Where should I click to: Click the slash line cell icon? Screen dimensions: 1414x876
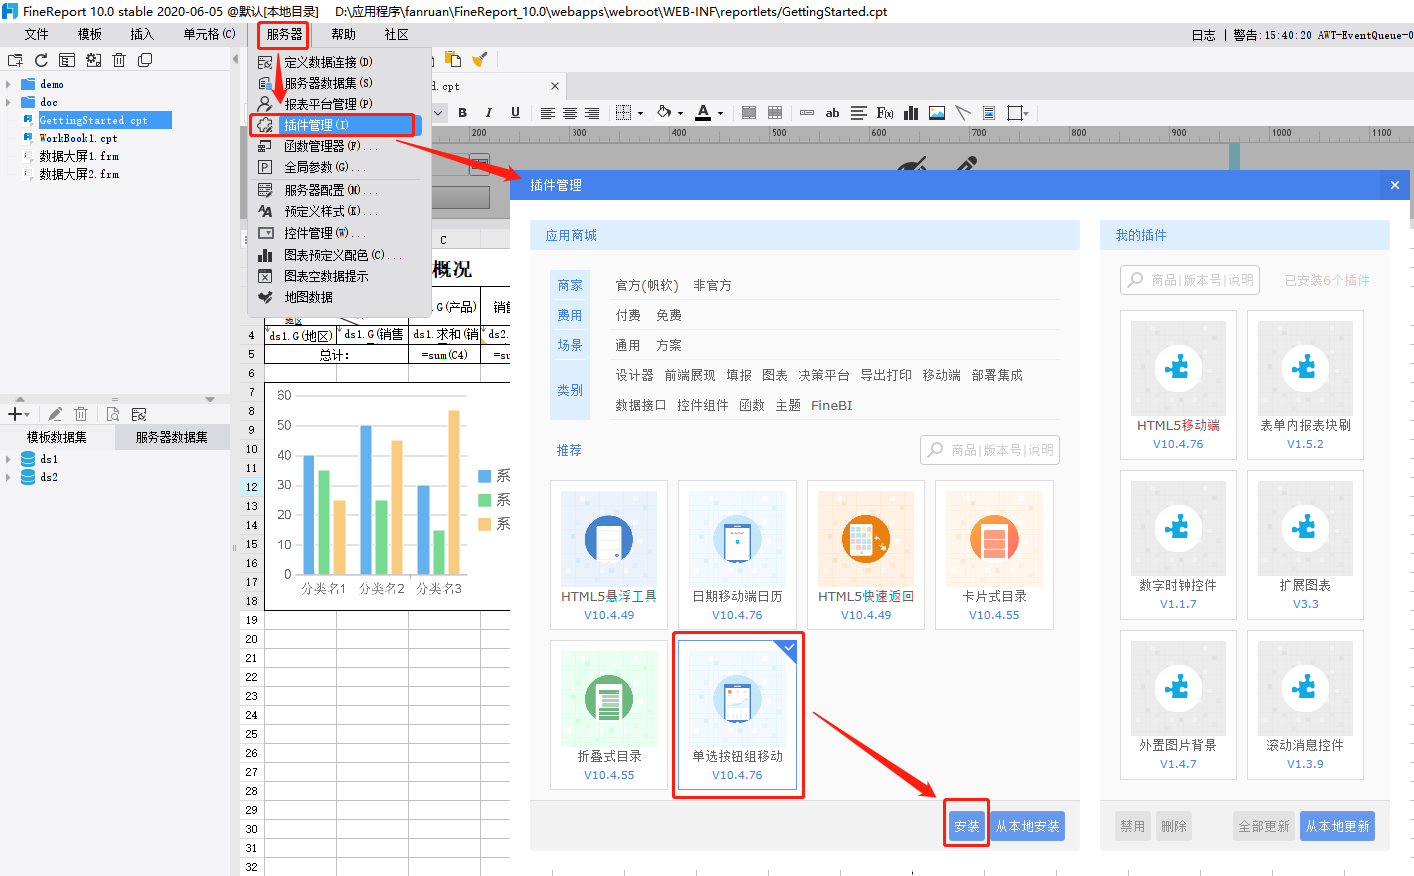[963, 113]
